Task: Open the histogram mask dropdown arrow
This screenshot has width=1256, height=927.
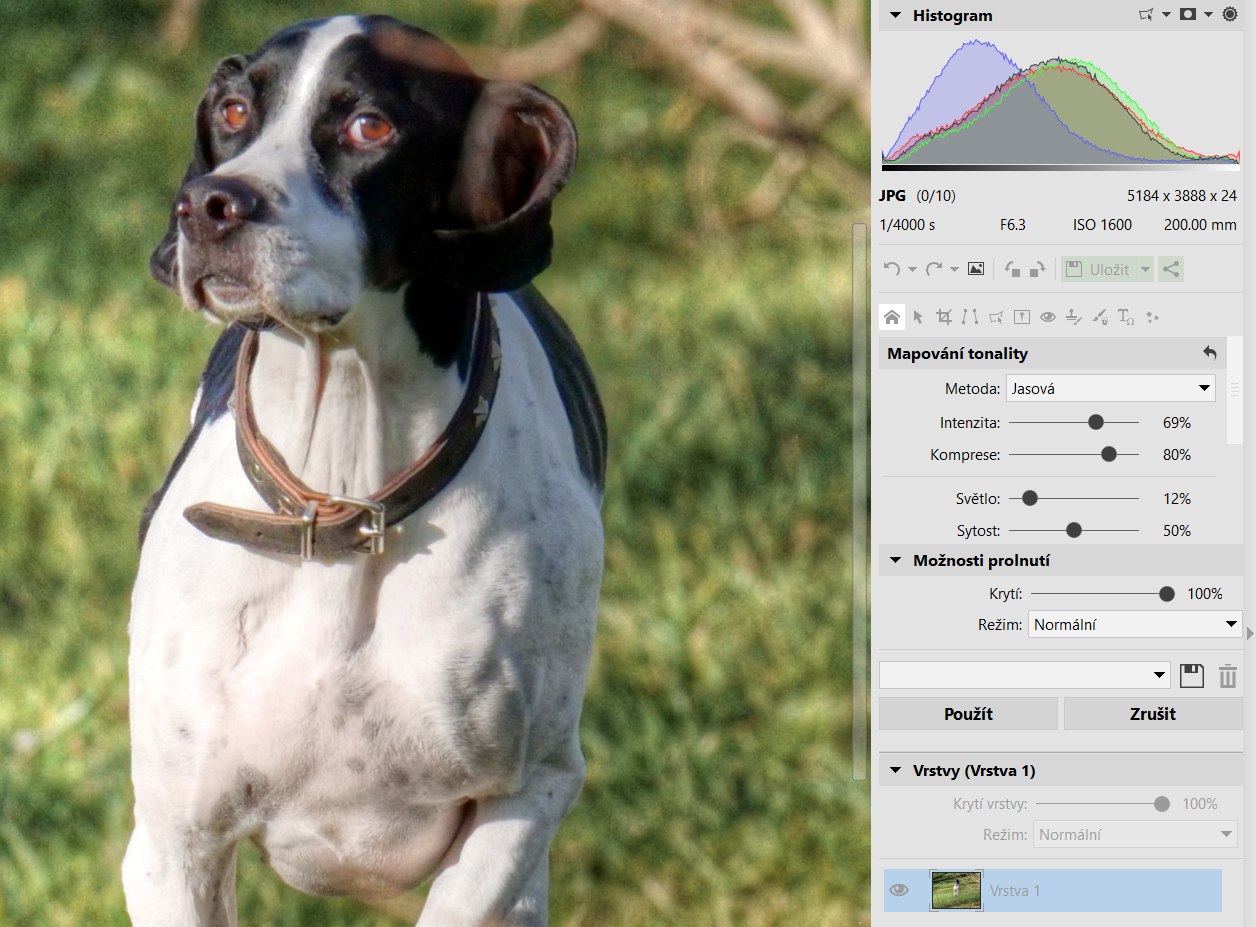Action: point(1208,15)
